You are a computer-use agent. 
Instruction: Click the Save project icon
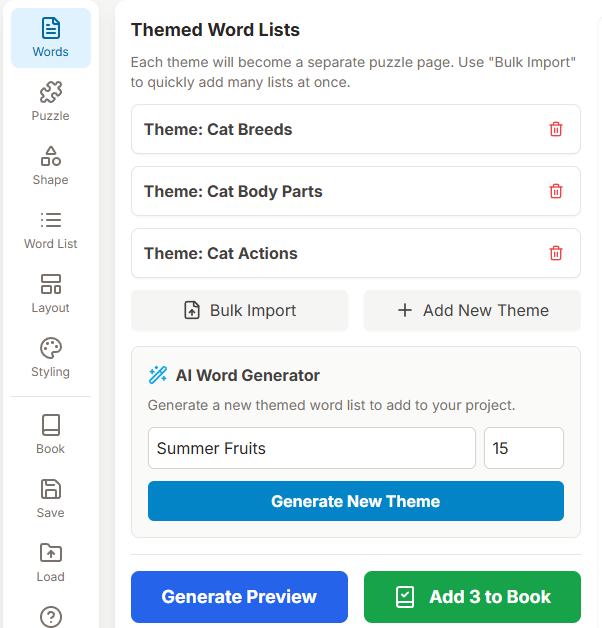tap(50, 499)
